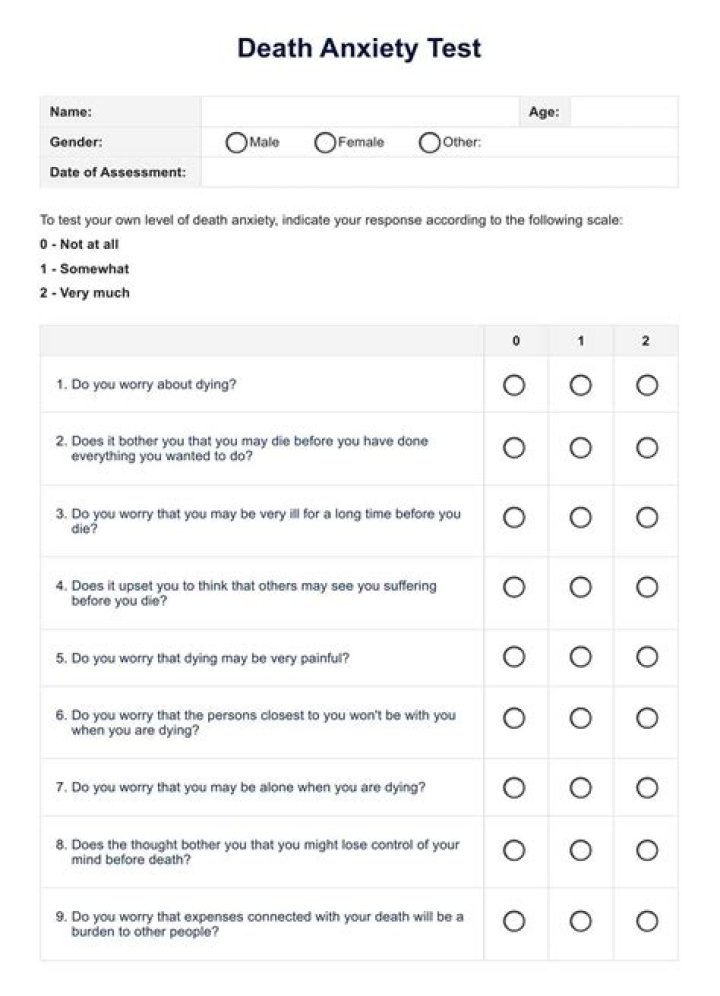Screen dimensions: 720x996
Task: Mark 2 for question 1 about worrying about dying
Action: coord(647,385)
